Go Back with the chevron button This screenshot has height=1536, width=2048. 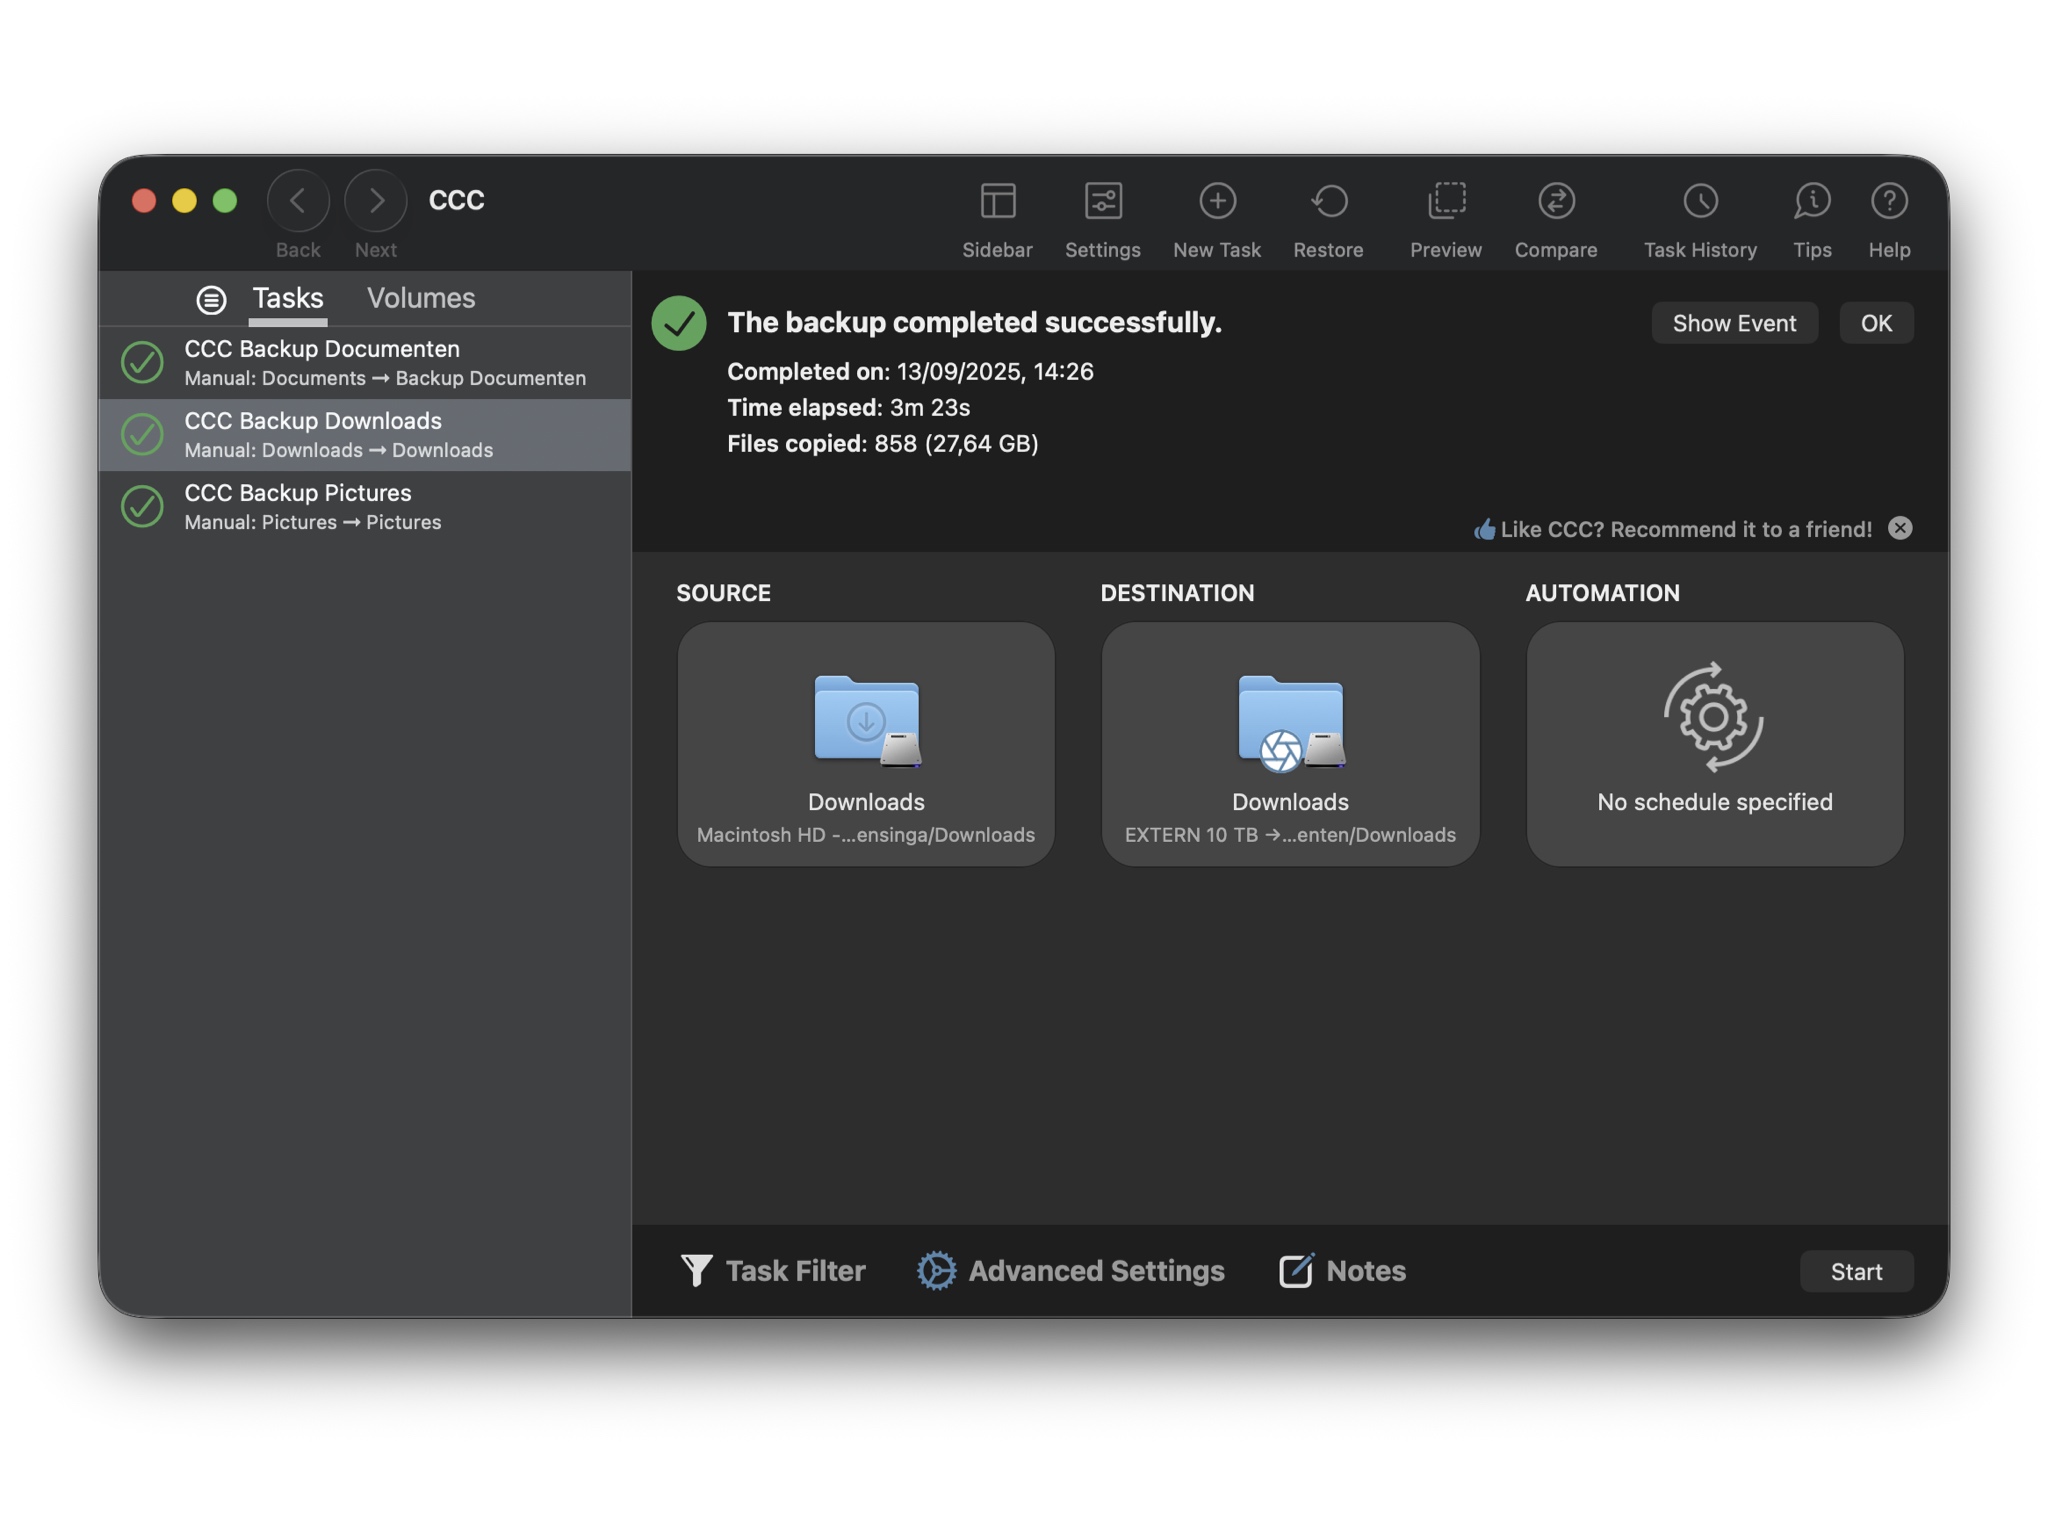[x=298, y=201]
